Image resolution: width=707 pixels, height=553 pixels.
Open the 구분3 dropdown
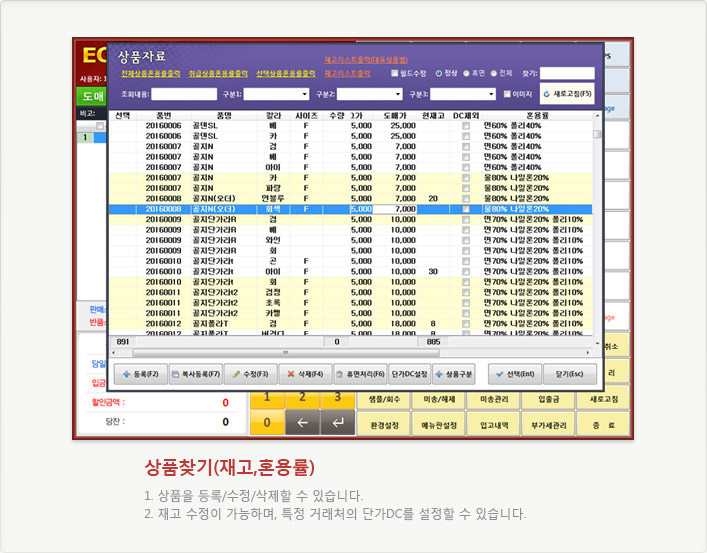pos(491,94)
